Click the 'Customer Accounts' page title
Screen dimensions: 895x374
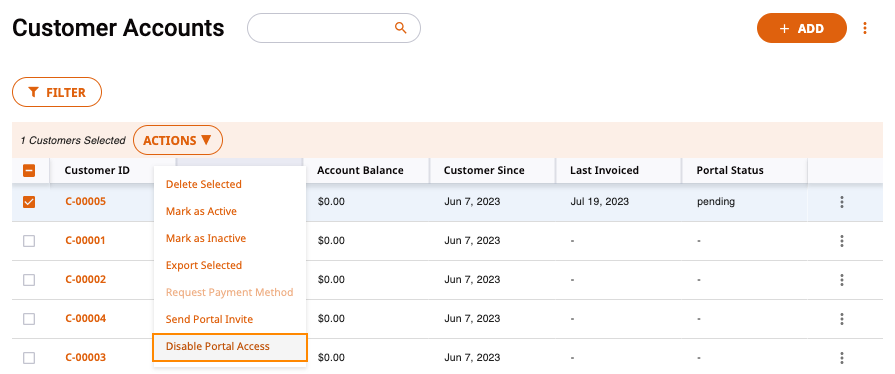(118, 27)
